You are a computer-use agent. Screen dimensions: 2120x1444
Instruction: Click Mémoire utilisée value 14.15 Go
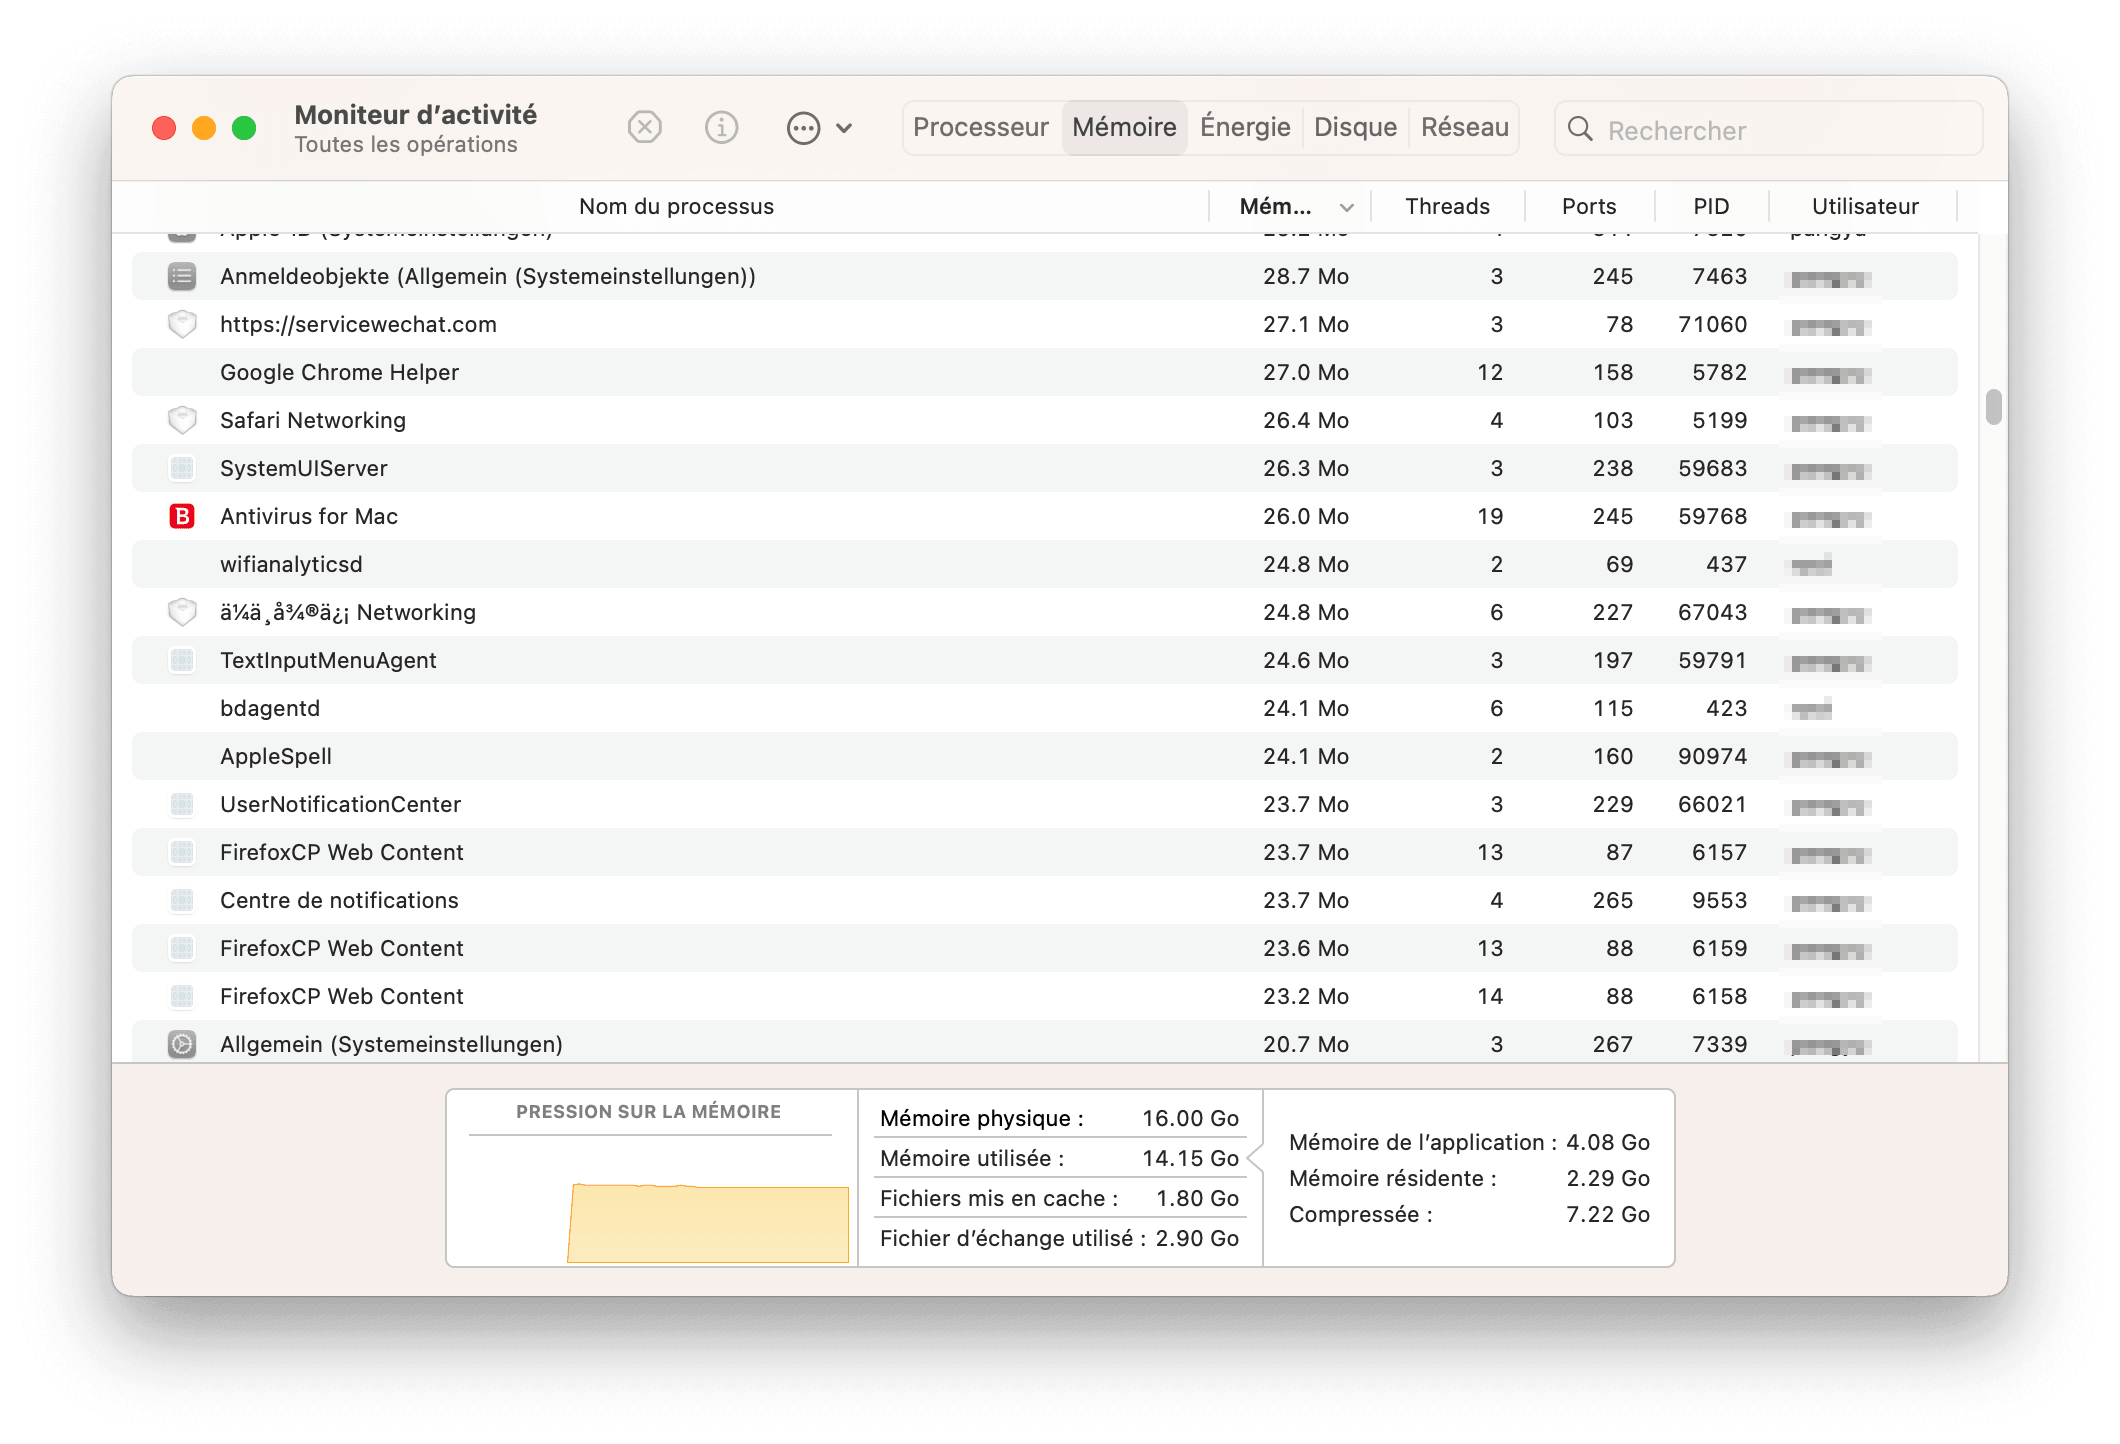click(1190, 1158)
